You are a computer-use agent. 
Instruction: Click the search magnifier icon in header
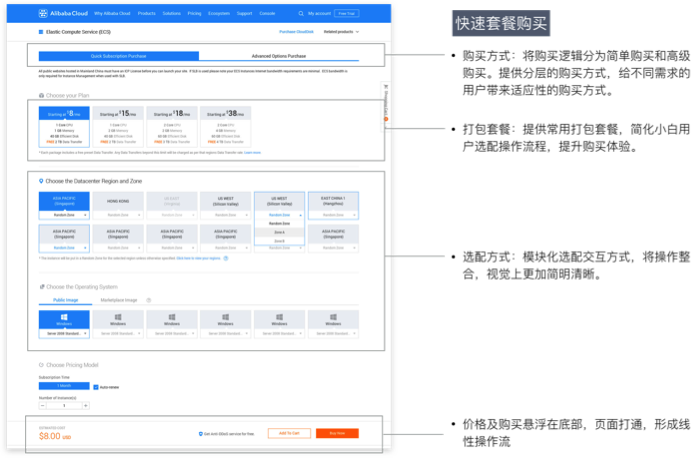coord(301,14)
